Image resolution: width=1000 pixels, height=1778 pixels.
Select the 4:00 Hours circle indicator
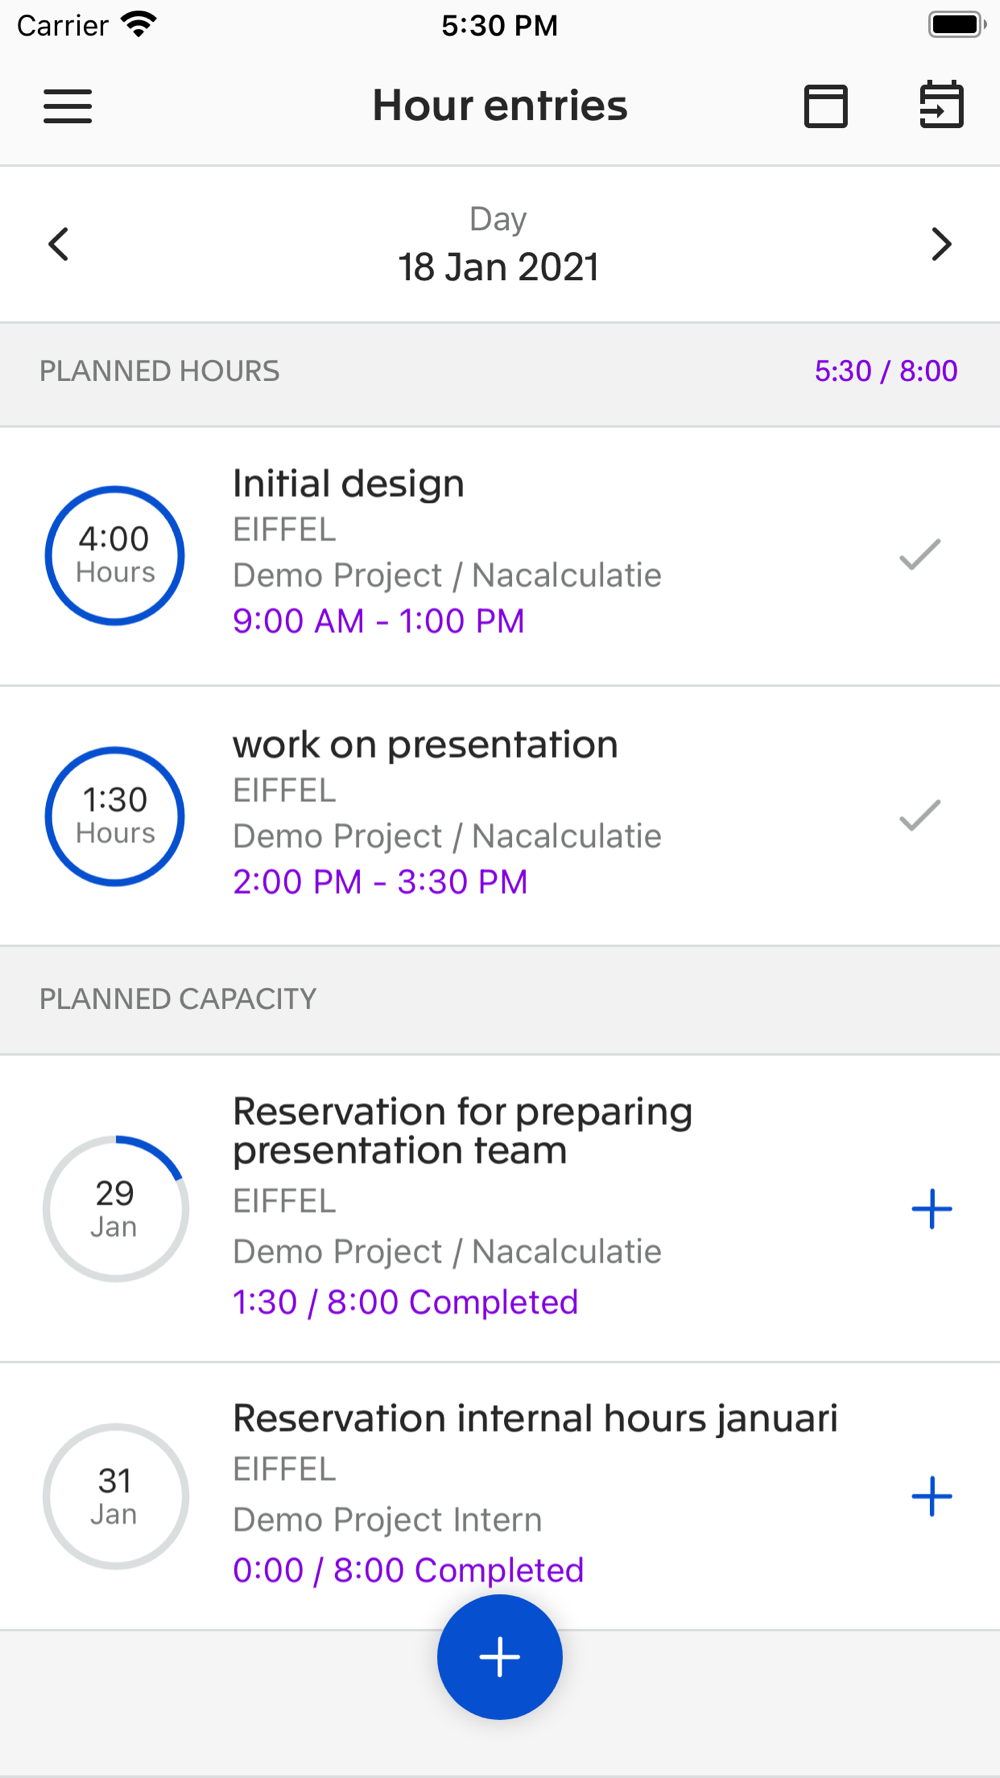(115, 556)
